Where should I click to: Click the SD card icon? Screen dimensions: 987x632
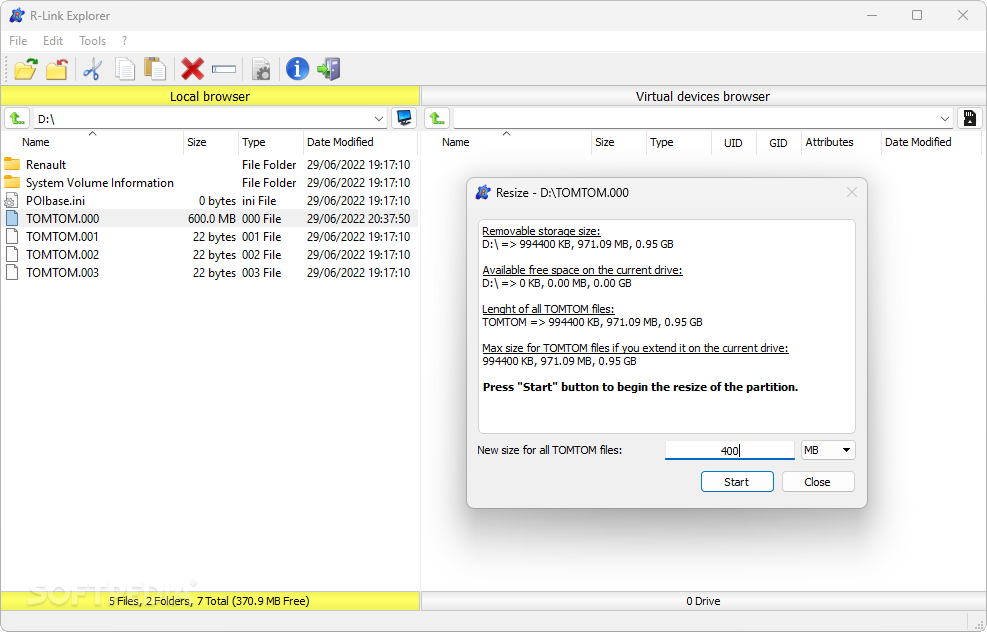[969, 118]
